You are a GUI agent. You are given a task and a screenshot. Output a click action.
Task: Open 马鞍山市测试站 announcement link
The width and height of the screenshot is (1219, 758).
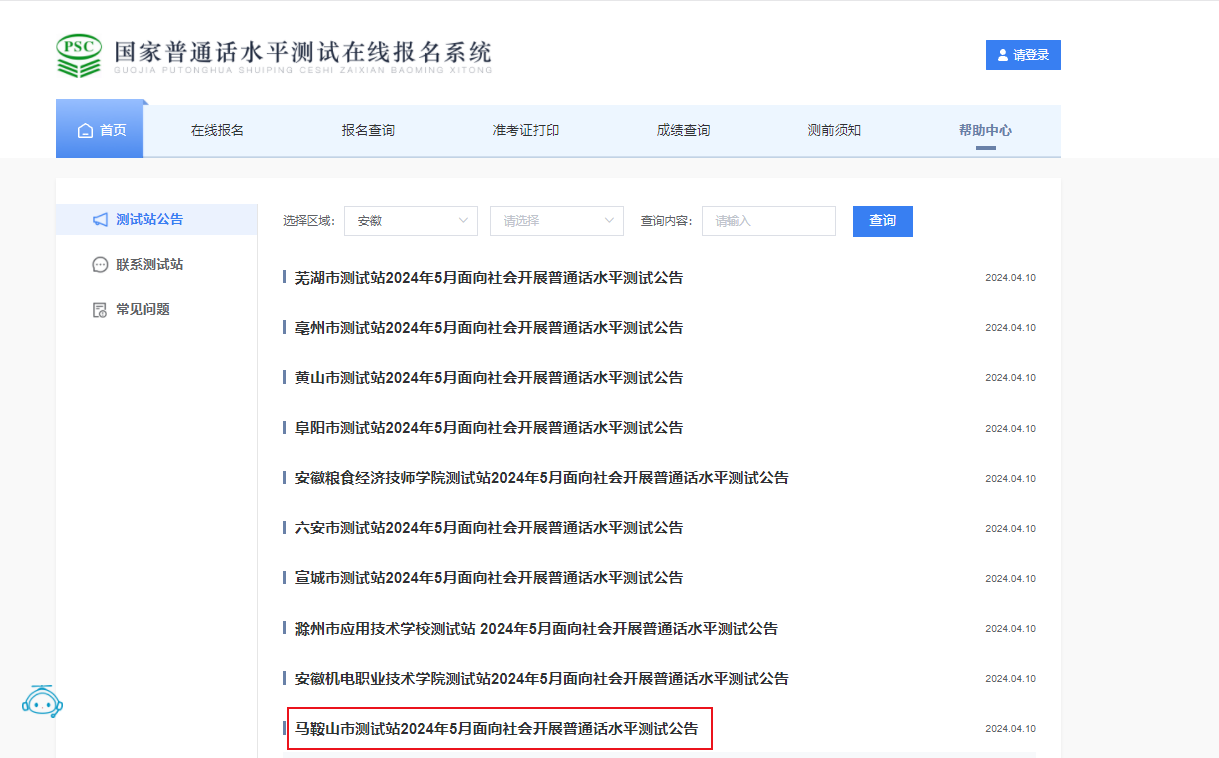pyautogui.click(x=497, y=729)
